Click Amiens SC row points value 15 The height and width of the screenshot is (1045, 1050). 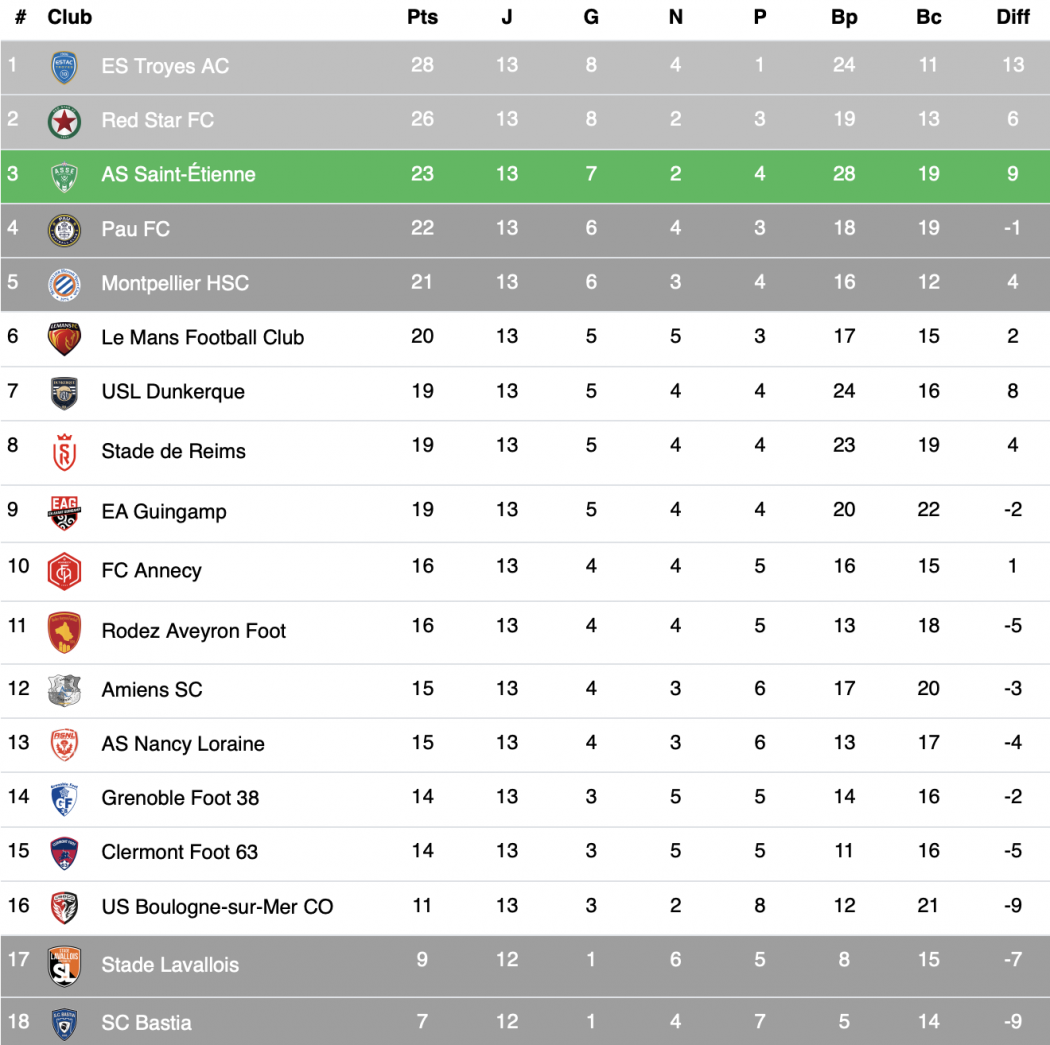pyautogui.click(x=422, y=688)
